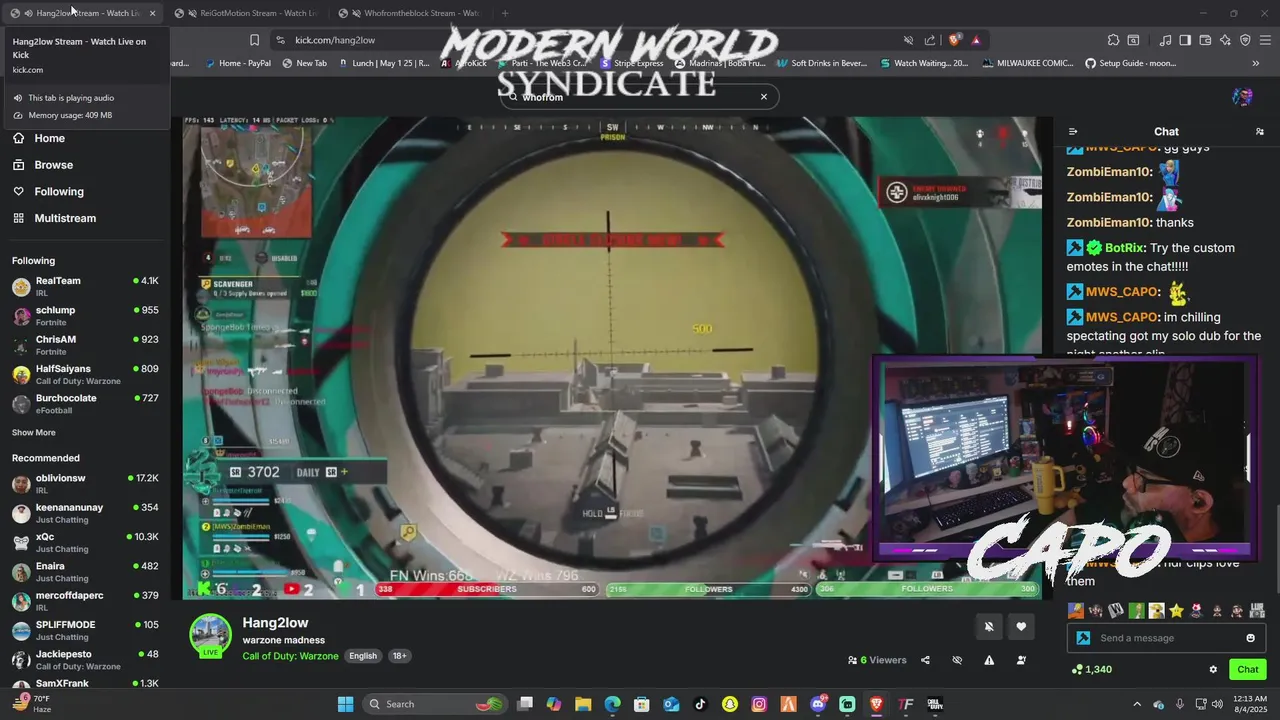Open the user moderation icon beside report
This screenshot has height=720, width=1280.
[1021, 660]
